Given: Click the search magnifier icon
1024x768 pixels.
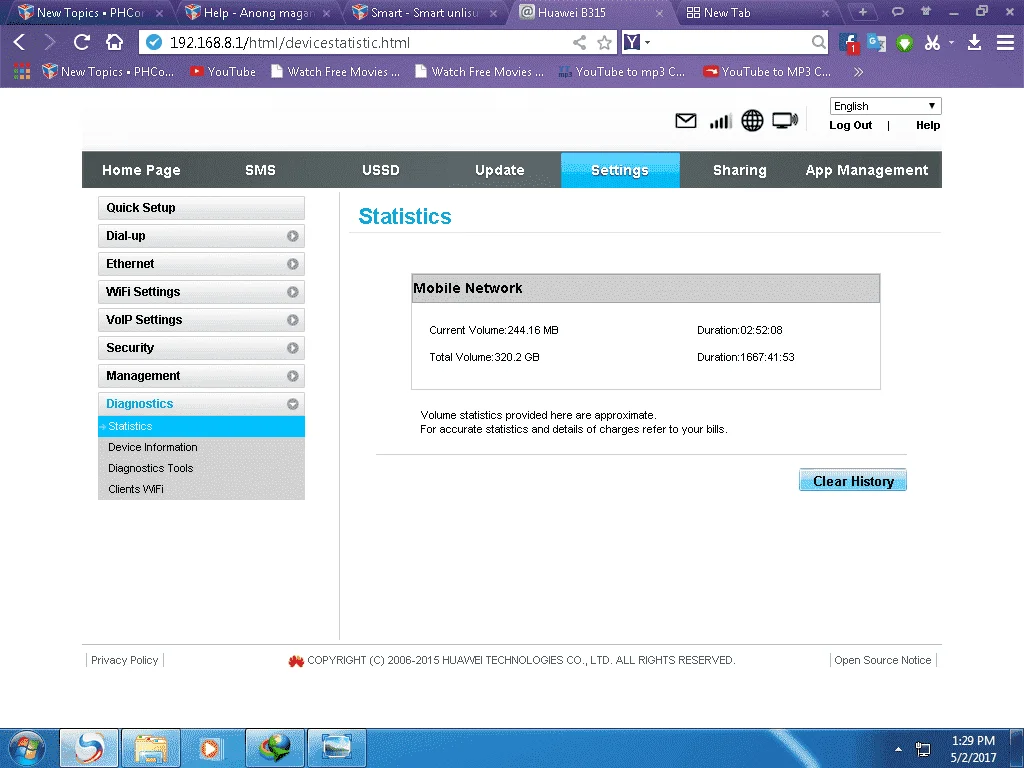Looking at the screenshot, I should [x=818, y=42].
